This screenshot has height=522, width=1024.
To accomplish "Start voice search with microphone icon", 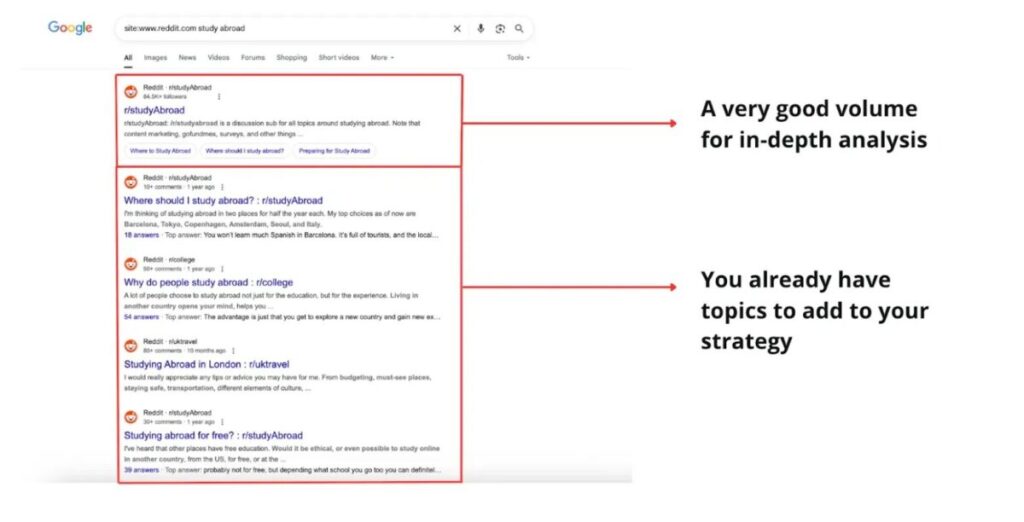I will pyautogui.click(x=481, y=29).
